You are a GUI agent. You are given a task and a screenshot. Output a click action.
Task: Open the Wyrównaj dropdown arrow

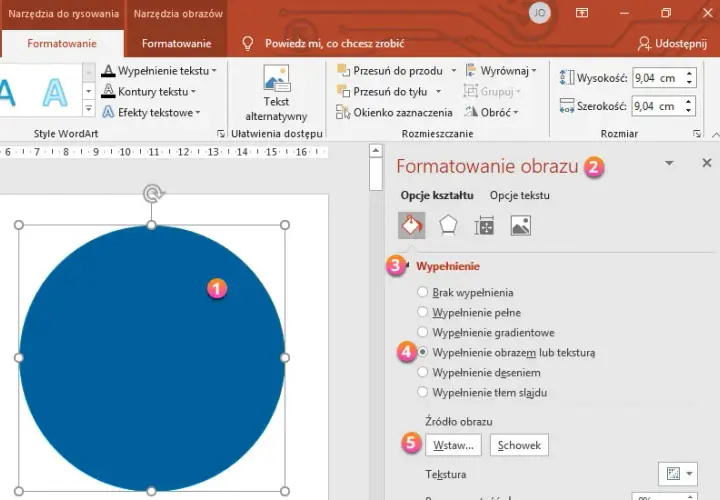coord(534,71)
